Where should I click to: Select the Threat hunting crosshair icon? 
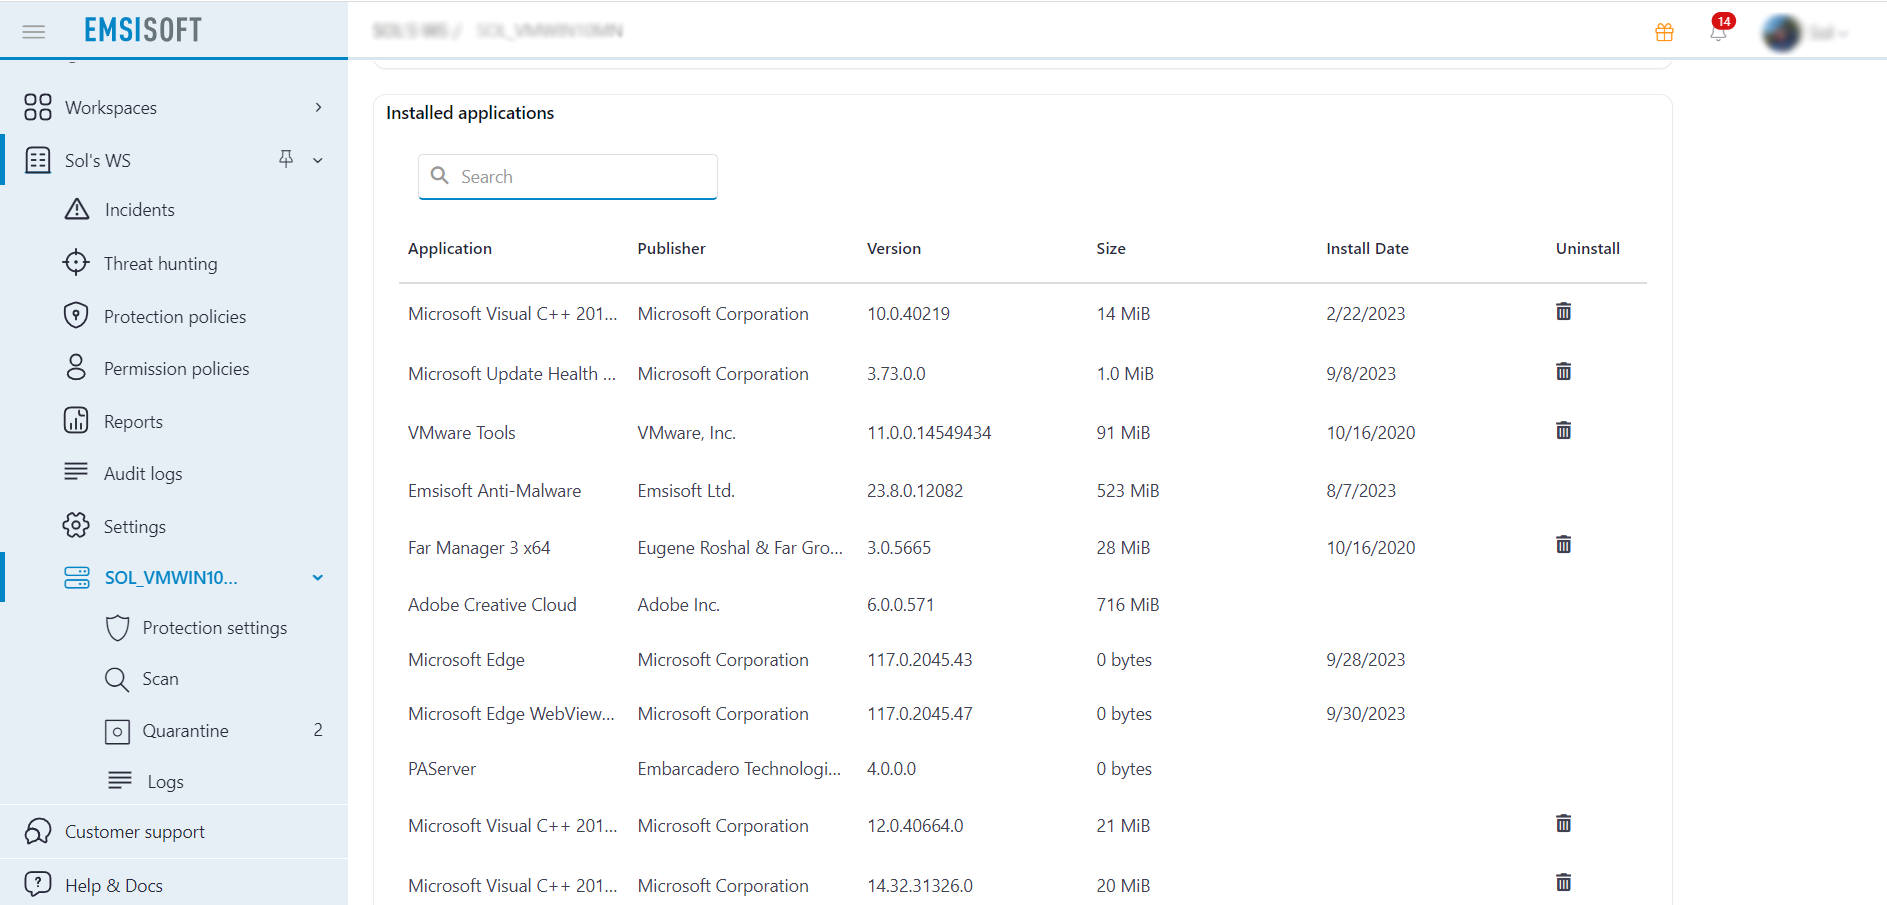tap(76, 263)
